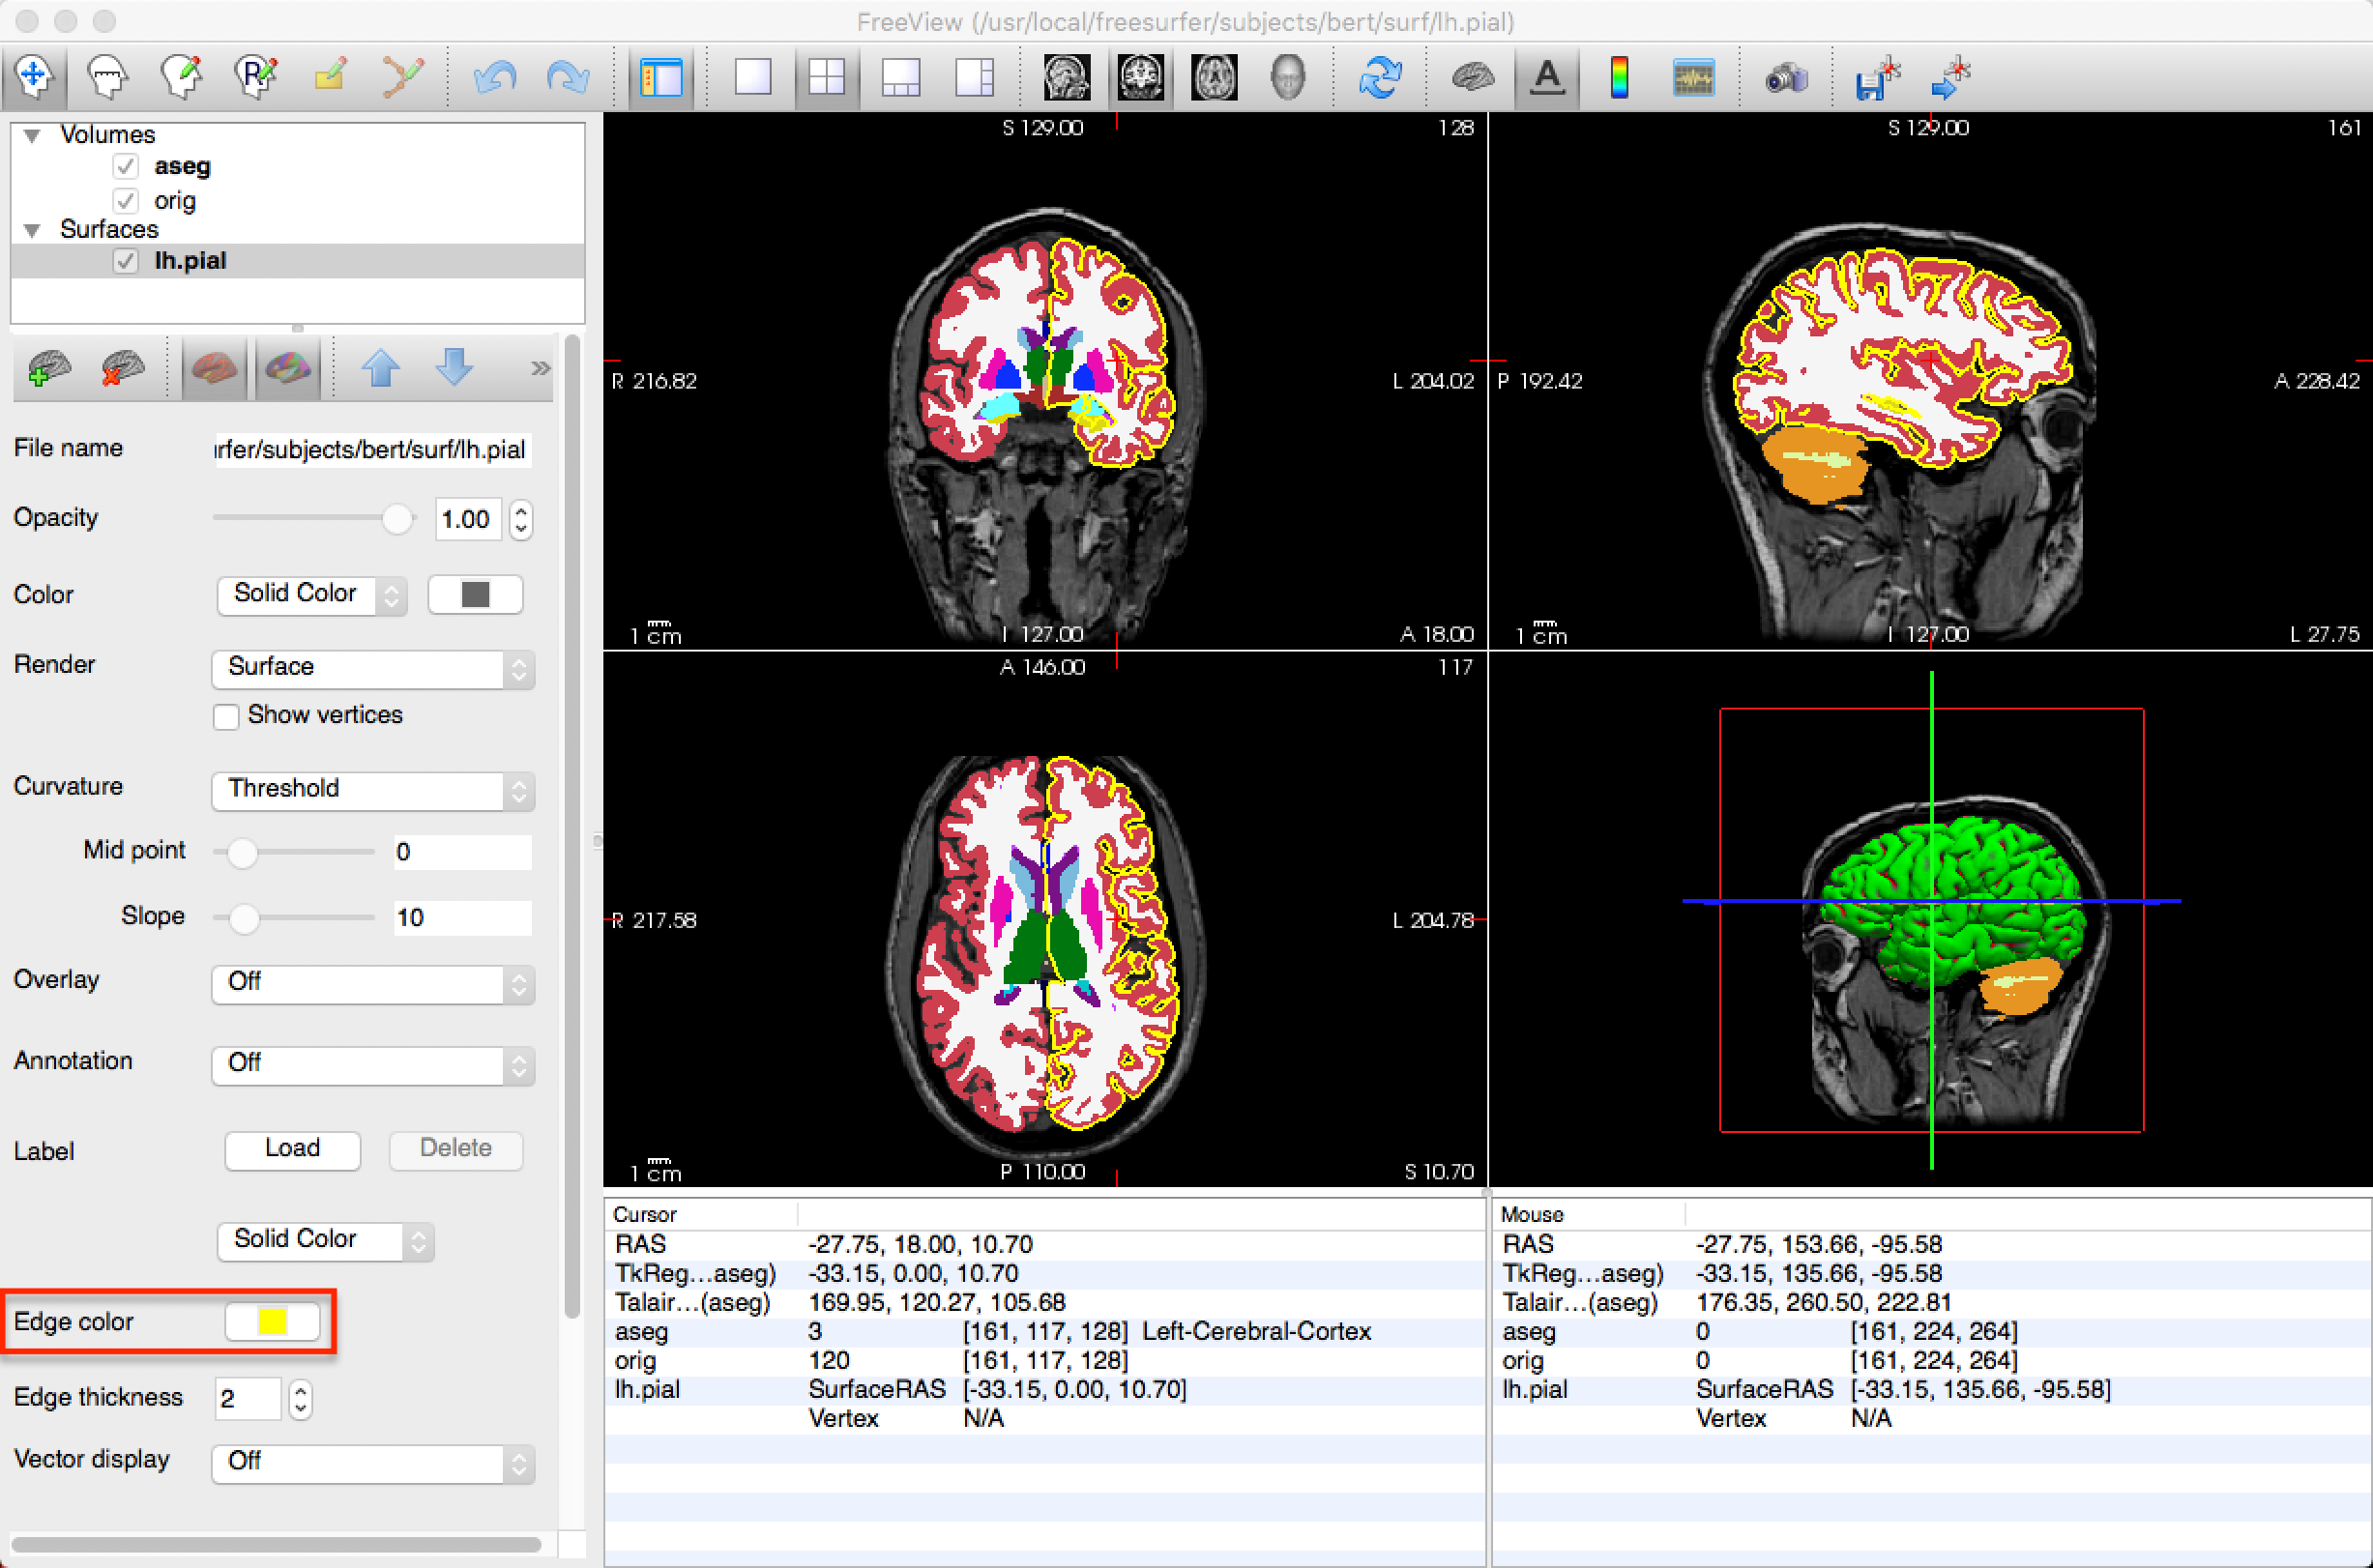Uncheck the aseg volume visibility
This screenshot has width=2373, height=1568.
click(x=125, y=166)
